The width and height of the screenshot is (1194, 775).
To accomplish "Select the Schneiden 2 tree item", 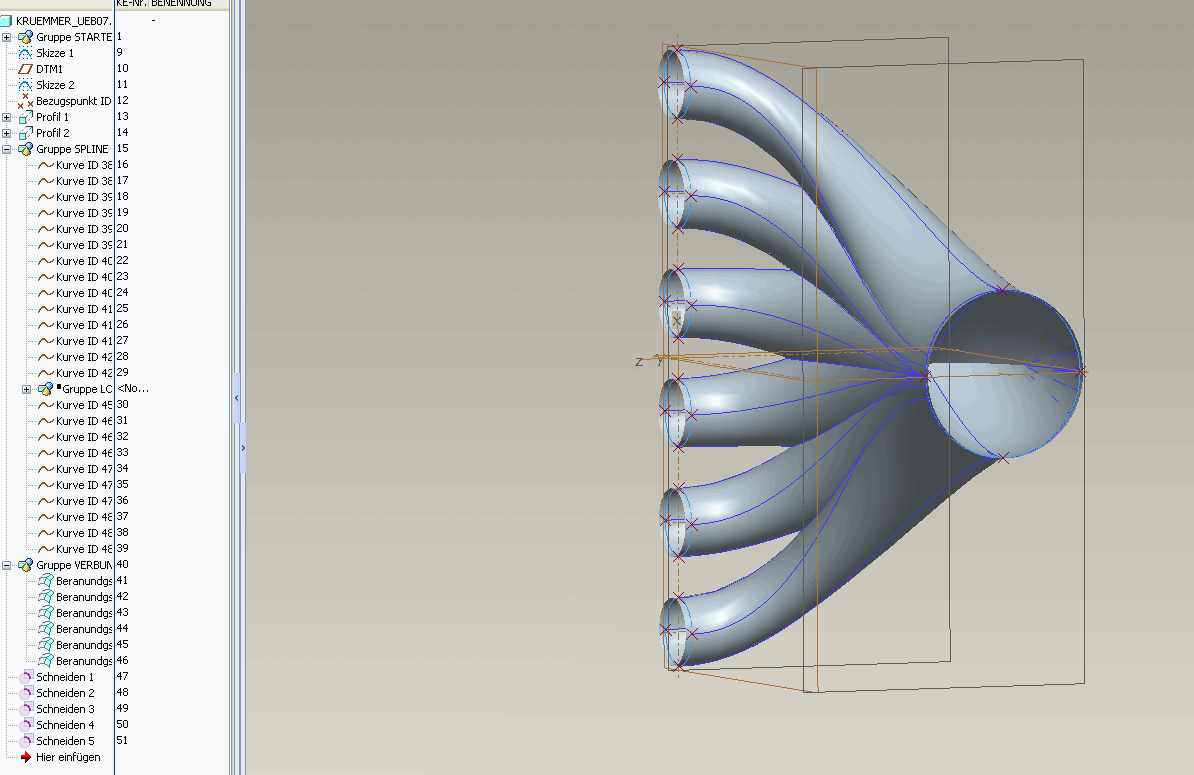I will pyautogui.click(x=65, y=693).
